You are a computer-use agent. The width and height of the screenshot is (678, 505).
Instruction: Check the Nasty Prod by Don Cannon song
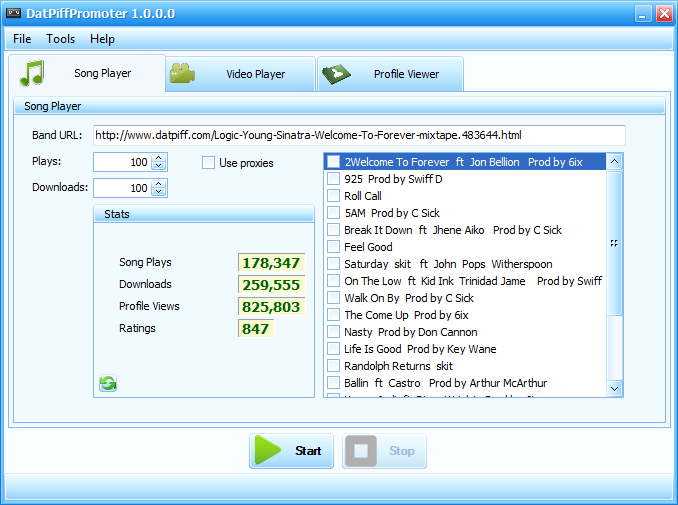tap(333, 332)
